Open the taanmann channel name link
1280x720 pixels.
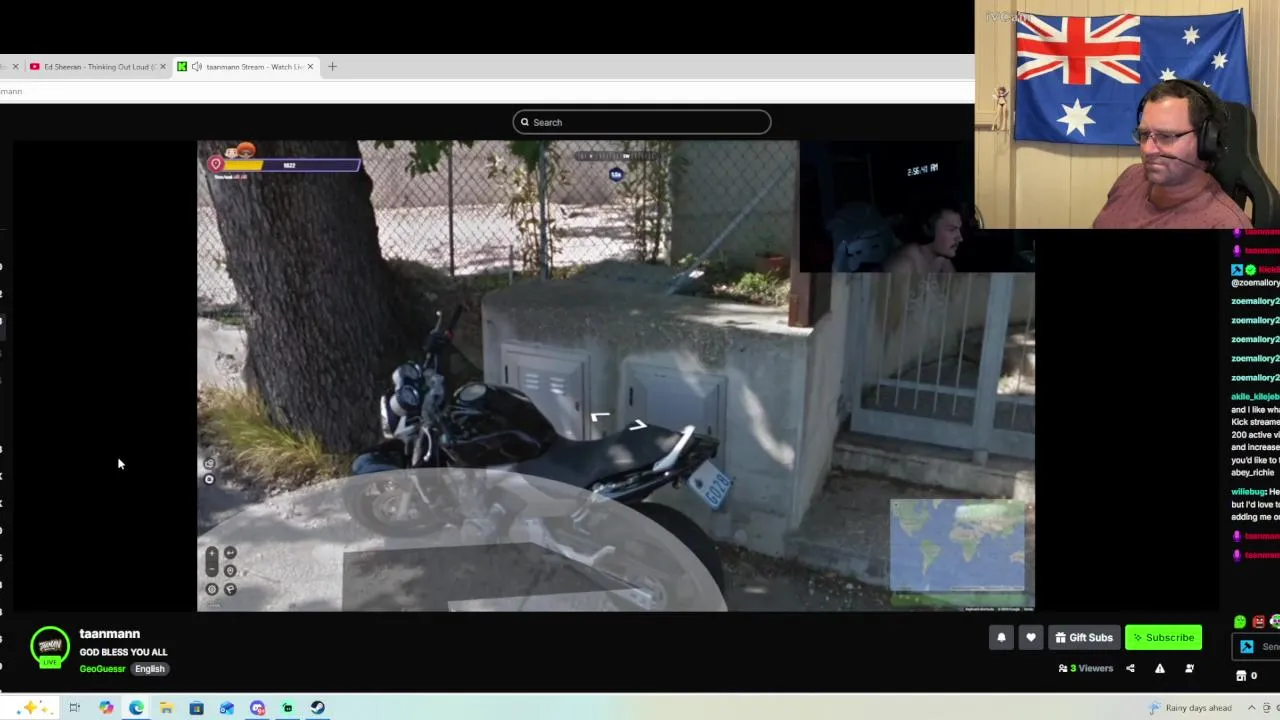(110, 634)
